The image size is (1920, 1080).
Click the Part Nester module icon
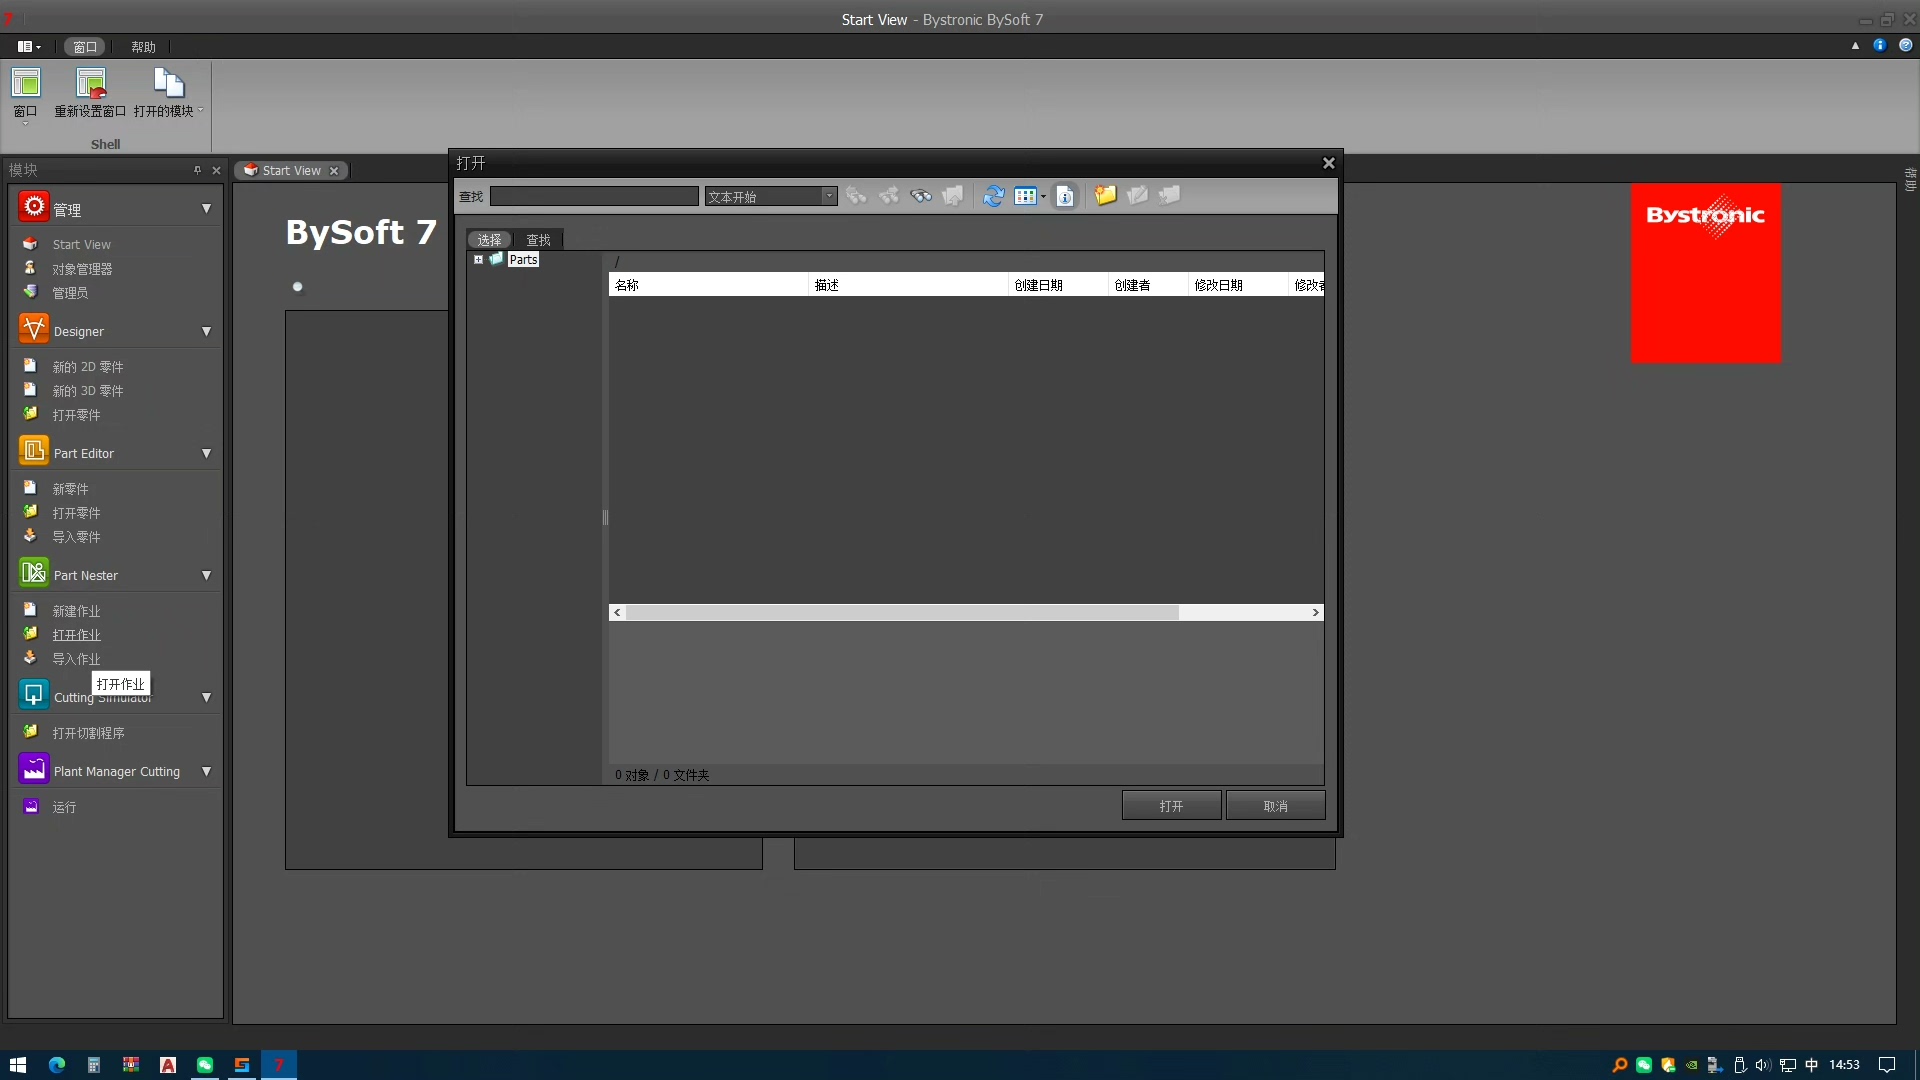click(34, 572)
